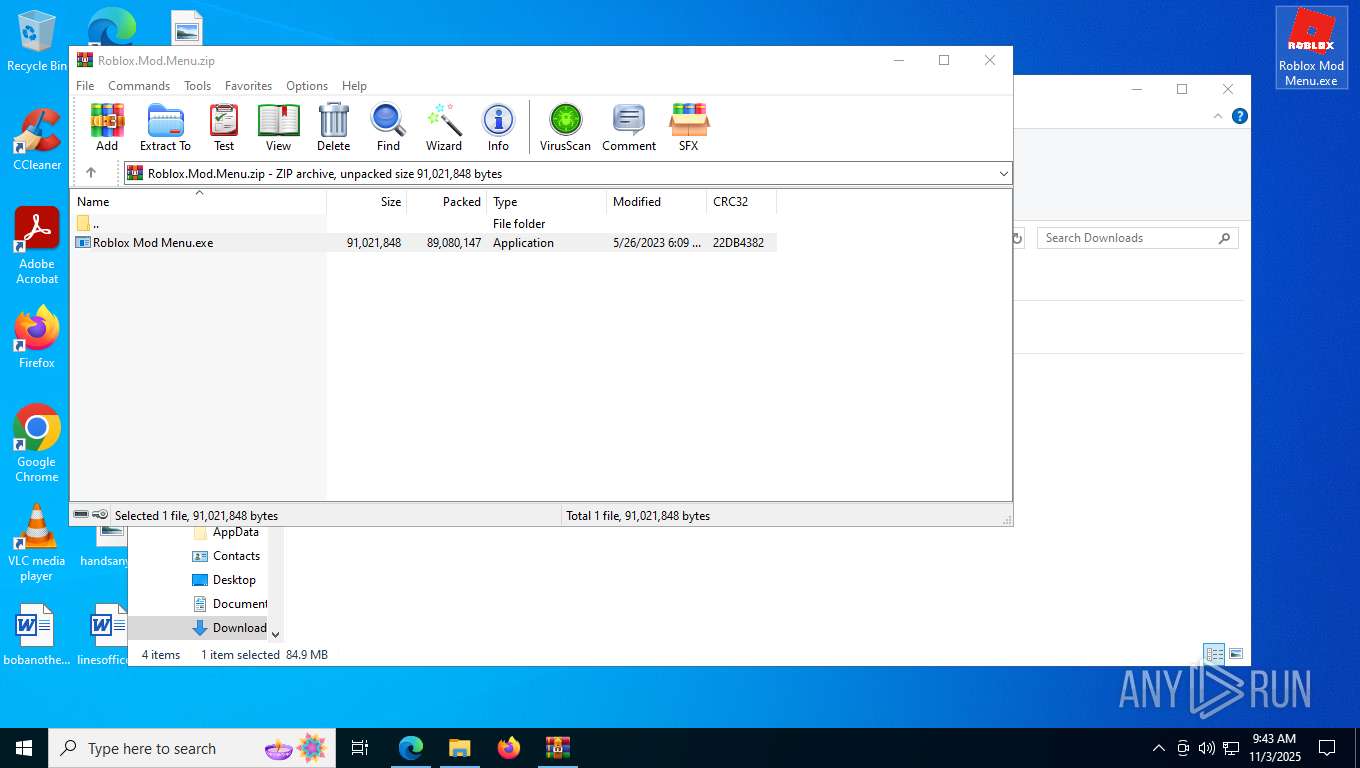Click the Comment toolbar icon
The width and height of the screenshot is (1360, 768).
tap(629, 127)
